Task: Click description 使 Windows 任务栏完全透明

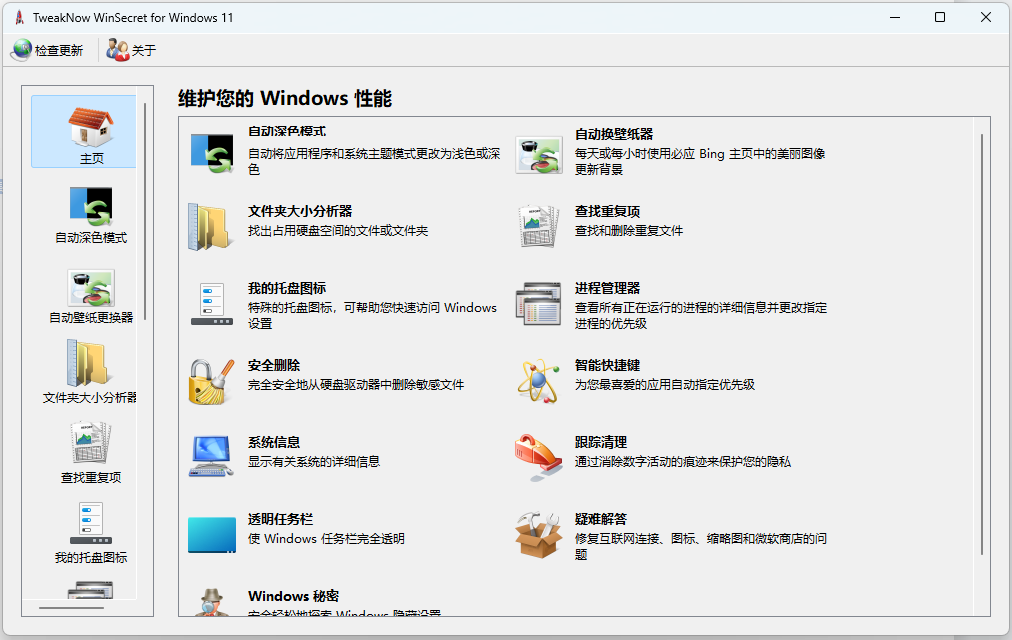Action: pos(326,538)
